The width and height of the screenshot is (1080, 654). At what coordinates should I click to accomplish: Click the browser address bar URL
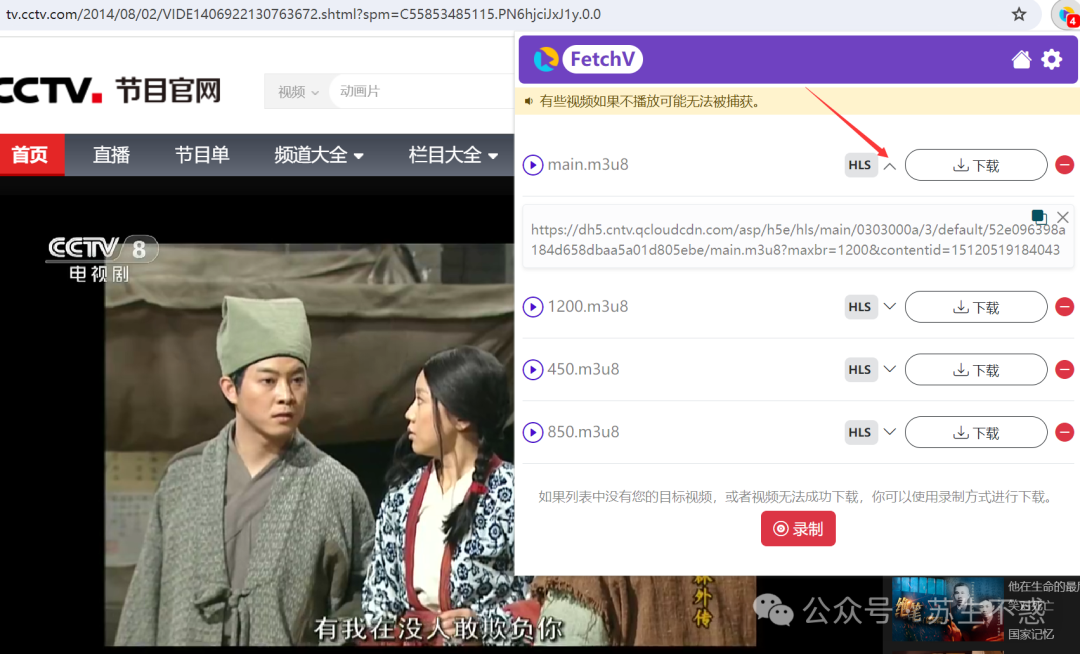point(303,14)
